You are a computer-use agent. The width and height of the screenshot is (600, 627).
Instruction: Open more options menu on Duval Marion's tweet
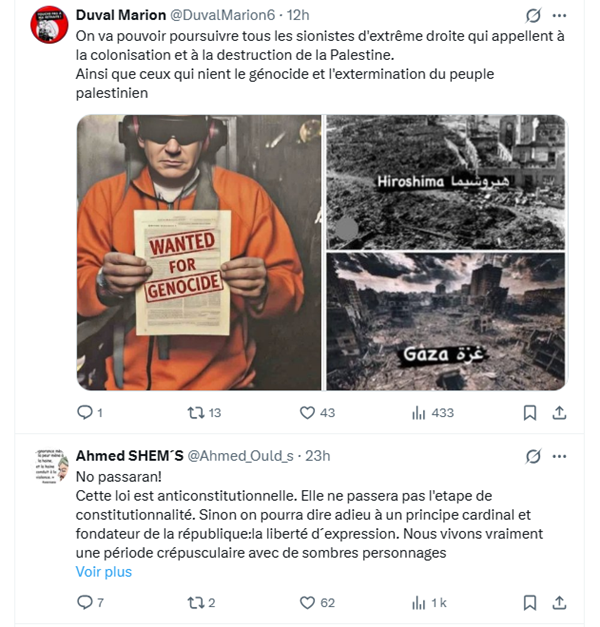tap(559, 16)
